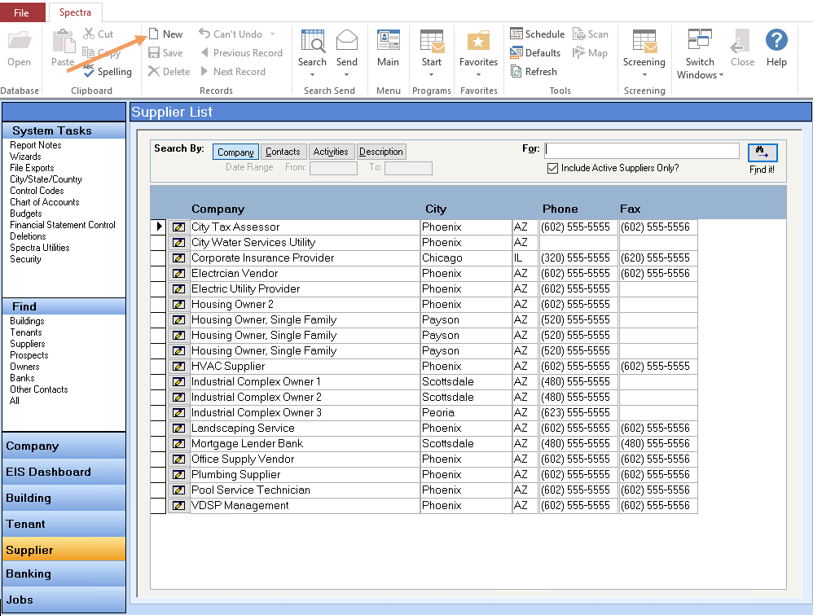Image resolution: width=815 pixels, height=616 pixels.
Task: Expand the Switch Windows dropdown
Action: (x=721, y=75)
